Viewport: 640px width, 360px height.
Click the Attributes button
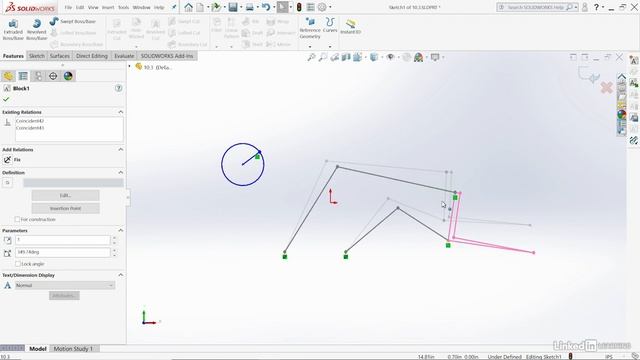(64, 296)
